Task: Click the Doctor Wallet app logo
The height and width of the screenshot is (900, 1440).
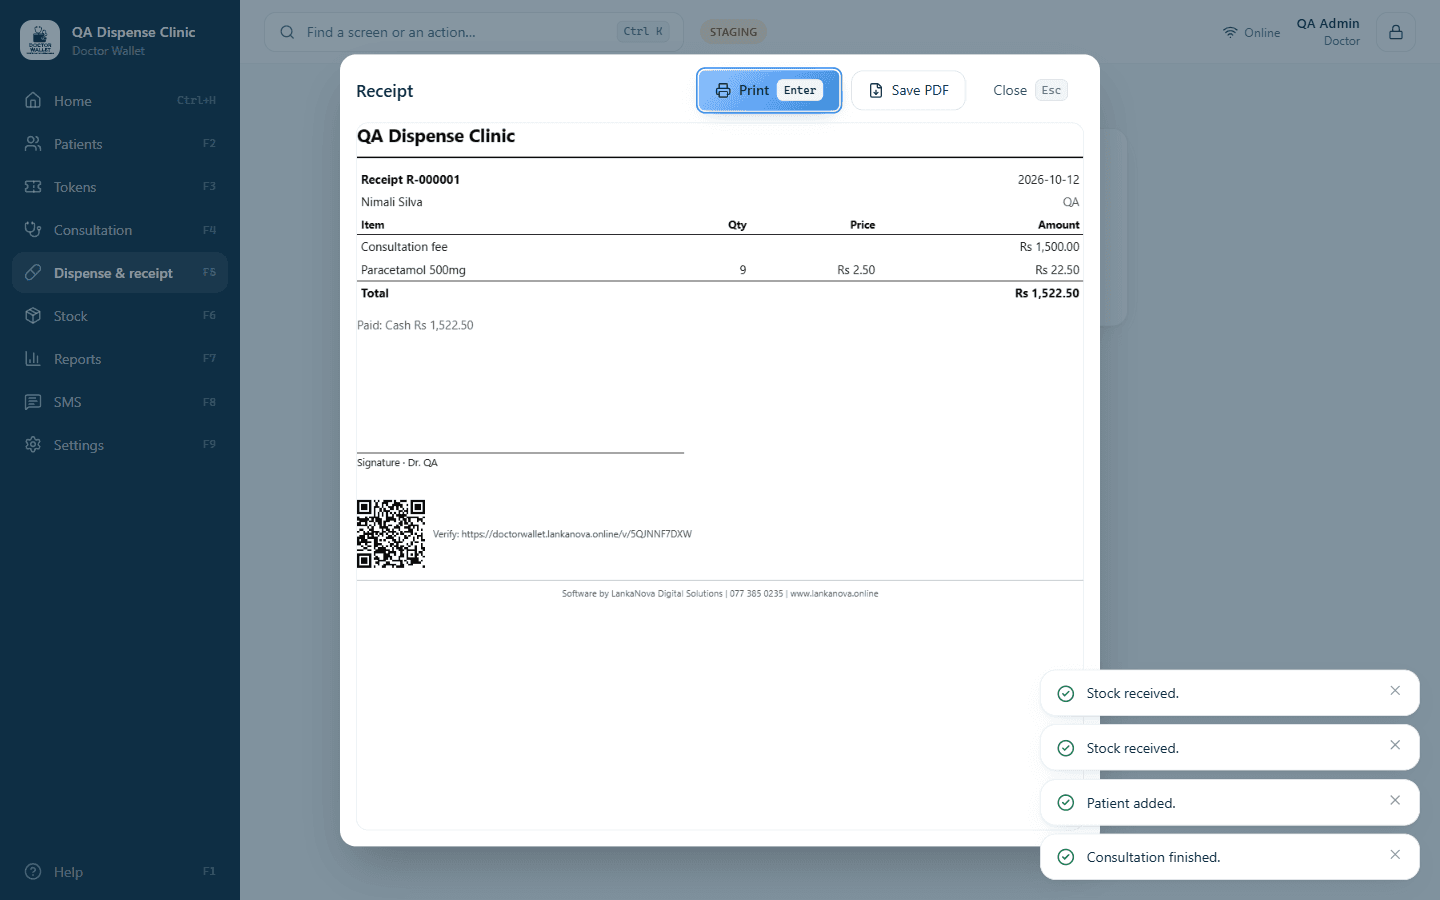Action: pos(40,40)
